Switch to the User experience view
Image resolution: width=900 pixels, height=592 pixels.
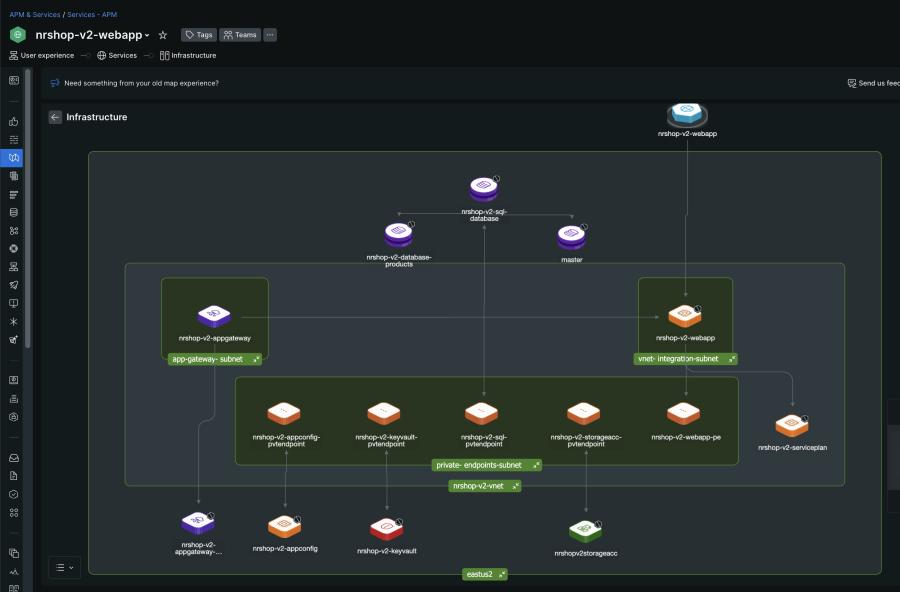(41, 55)
